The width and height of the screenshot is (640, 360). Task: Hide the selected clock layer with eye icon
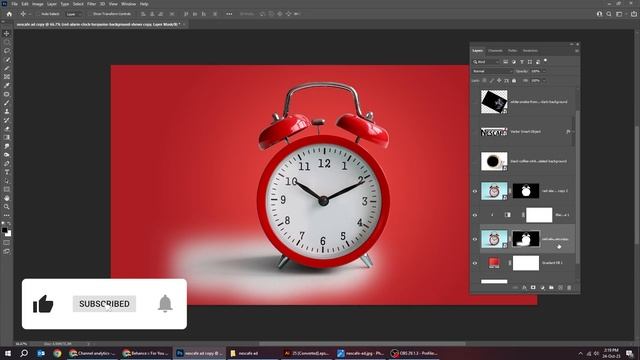tap(475, 239)
